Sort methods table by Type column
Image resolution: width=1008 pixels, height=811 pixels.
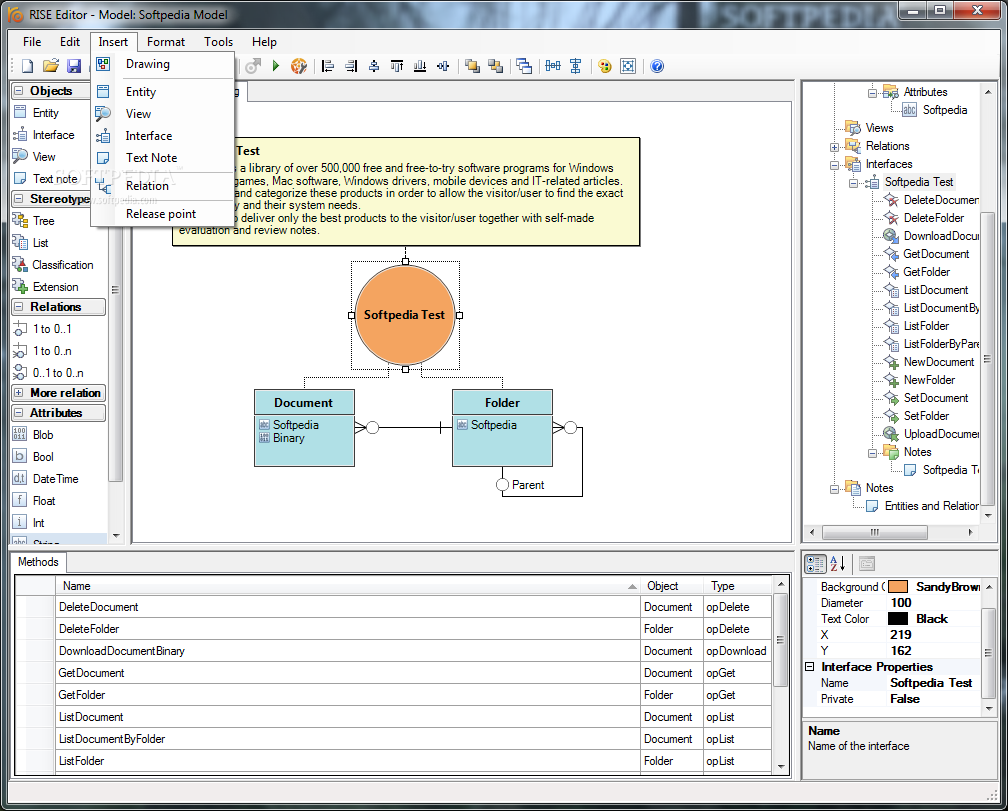coord(737,585)
